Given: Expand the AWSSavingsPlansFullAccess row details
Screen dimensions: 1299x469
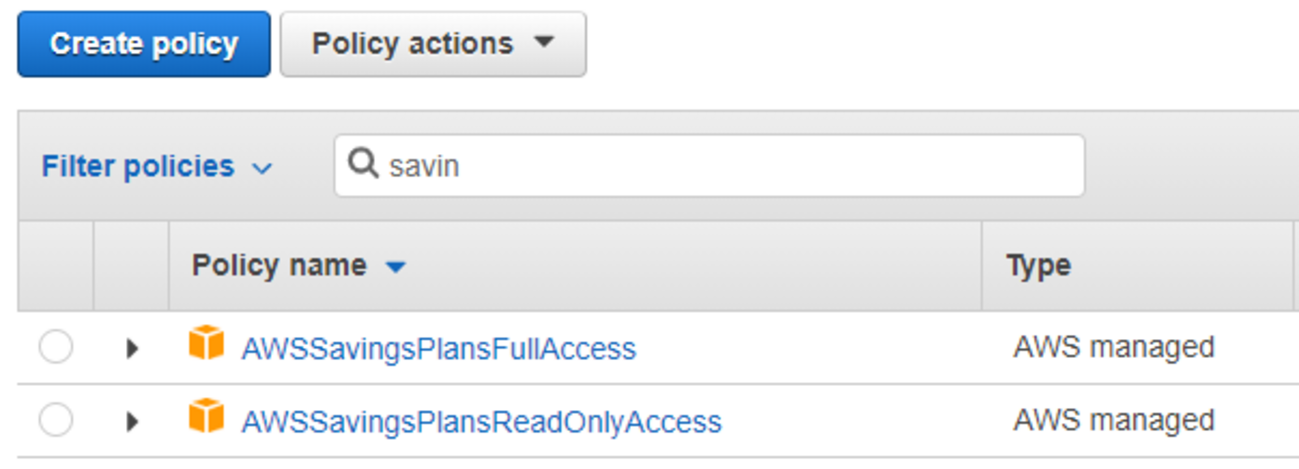Looking at the screenshot, I should tap(132, 348).
